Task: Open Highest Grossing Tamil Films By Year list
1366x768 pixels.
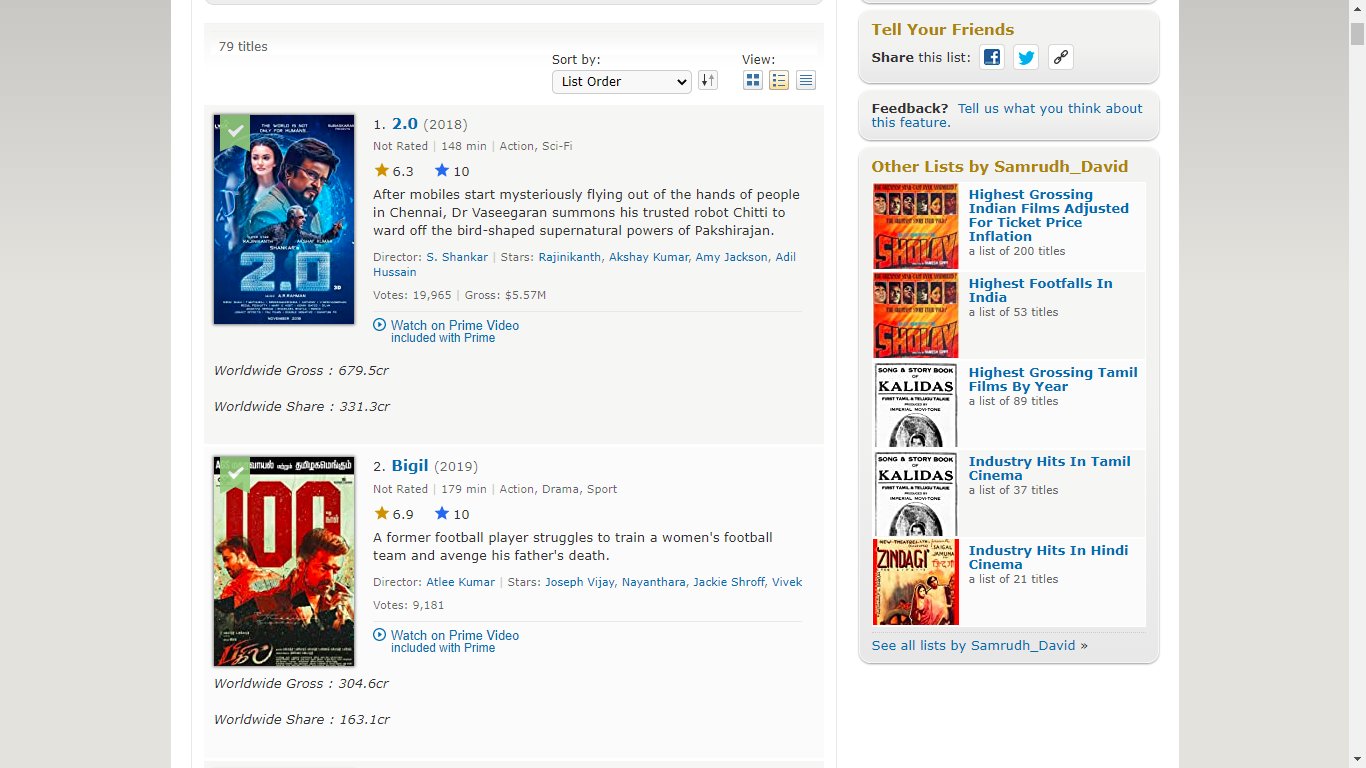Action: (1053, 379)
